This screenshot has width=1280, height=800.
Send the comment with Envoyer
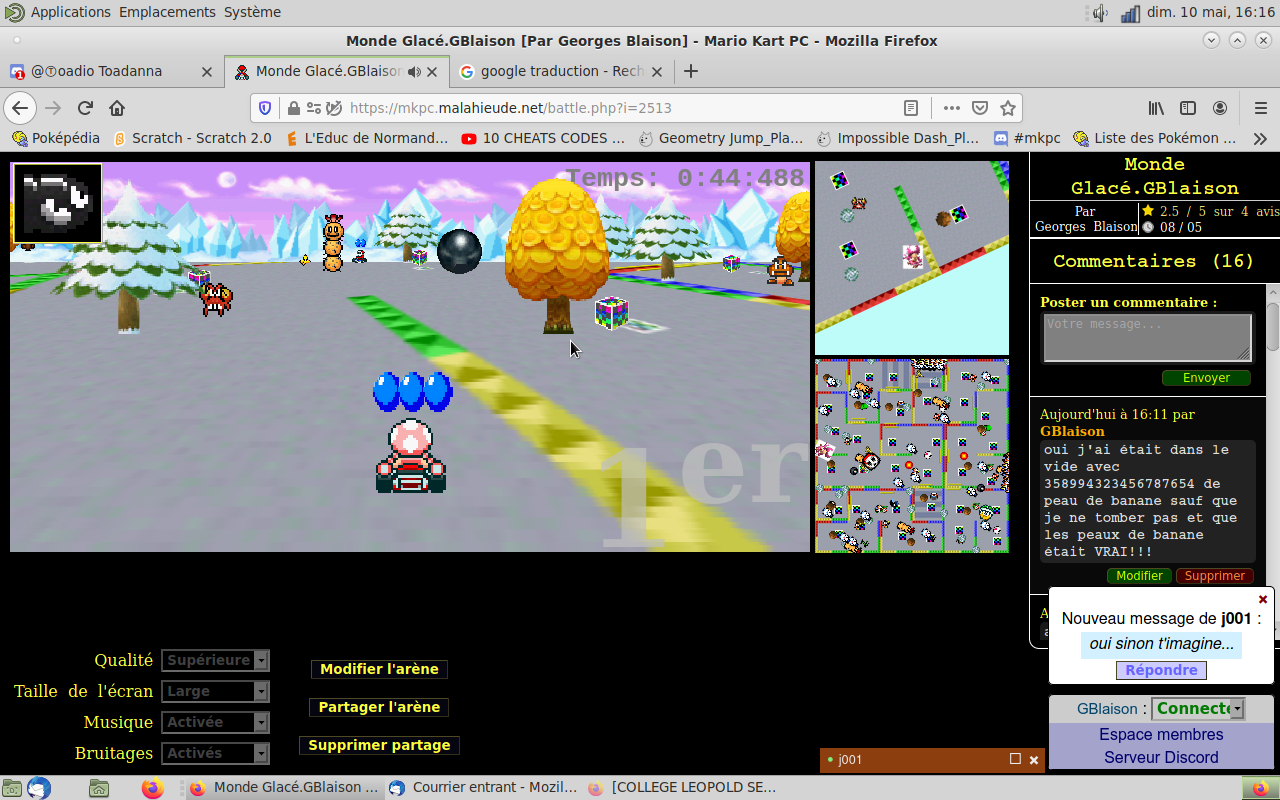1206,378
